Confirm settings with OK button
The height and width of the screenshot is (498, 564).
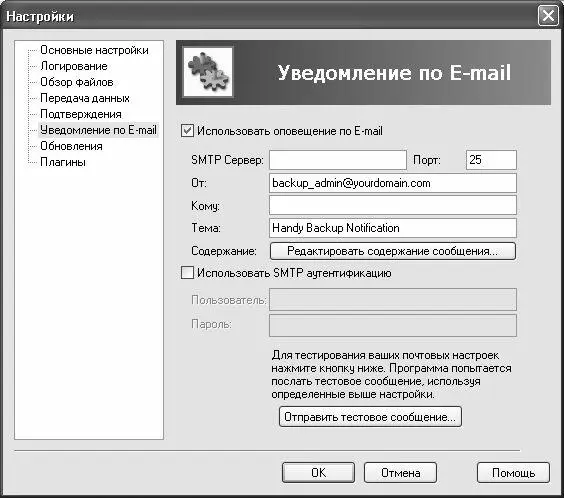click(318, 472)
